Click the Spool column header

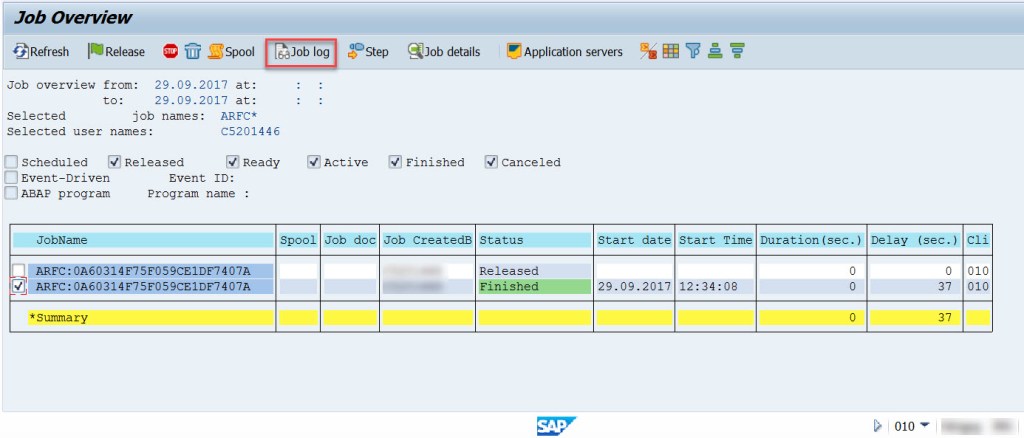pyautogui.click(x=298, y=240)
